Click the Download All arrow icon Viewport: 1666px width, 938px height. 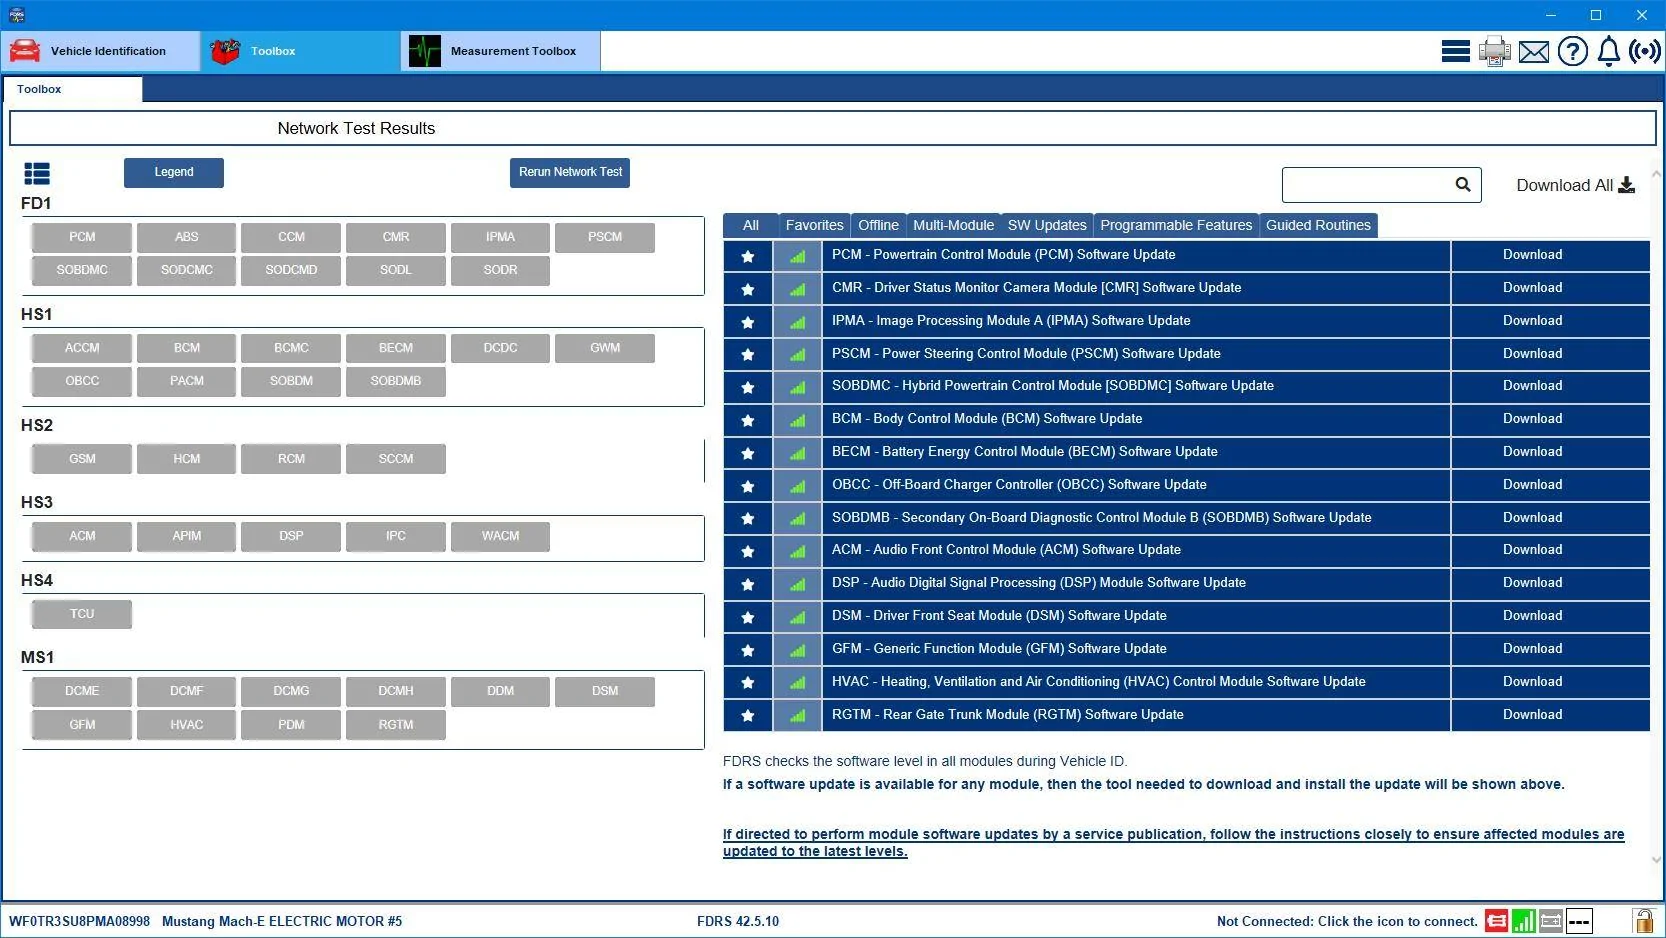pyautogui.click(x=1626, y=185)
